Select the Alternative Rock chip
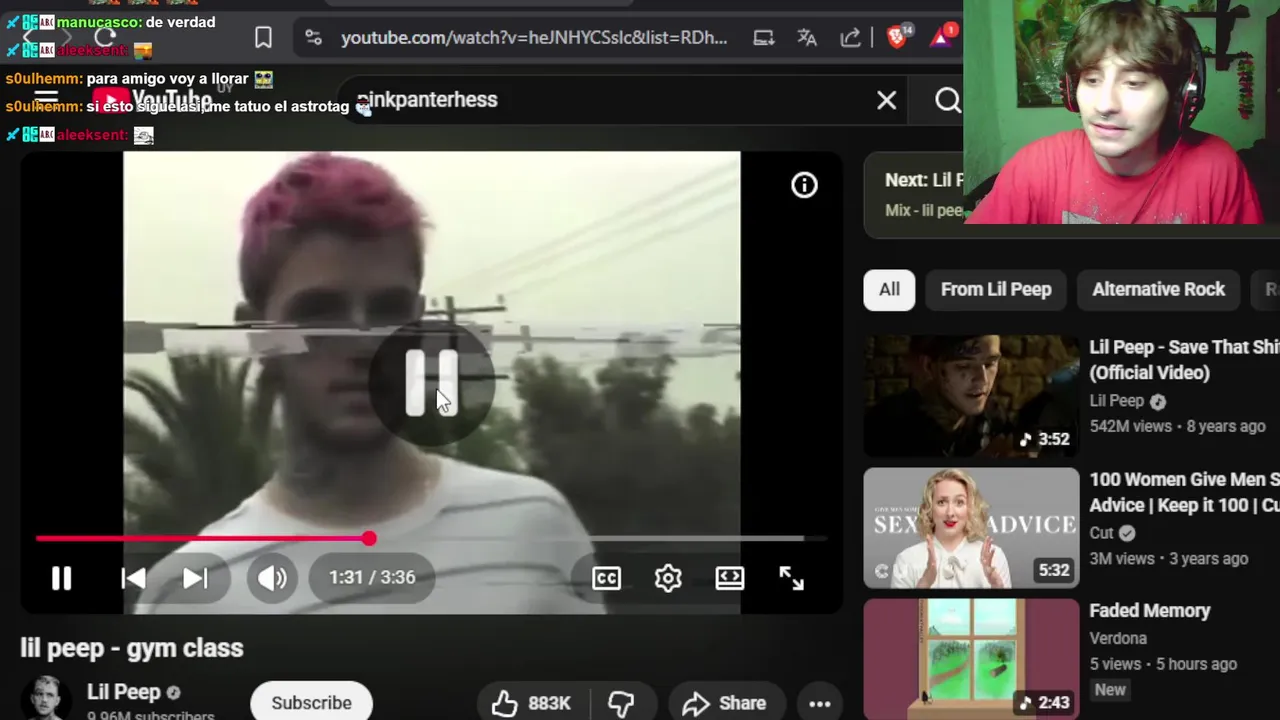 tap(1158, 290)
